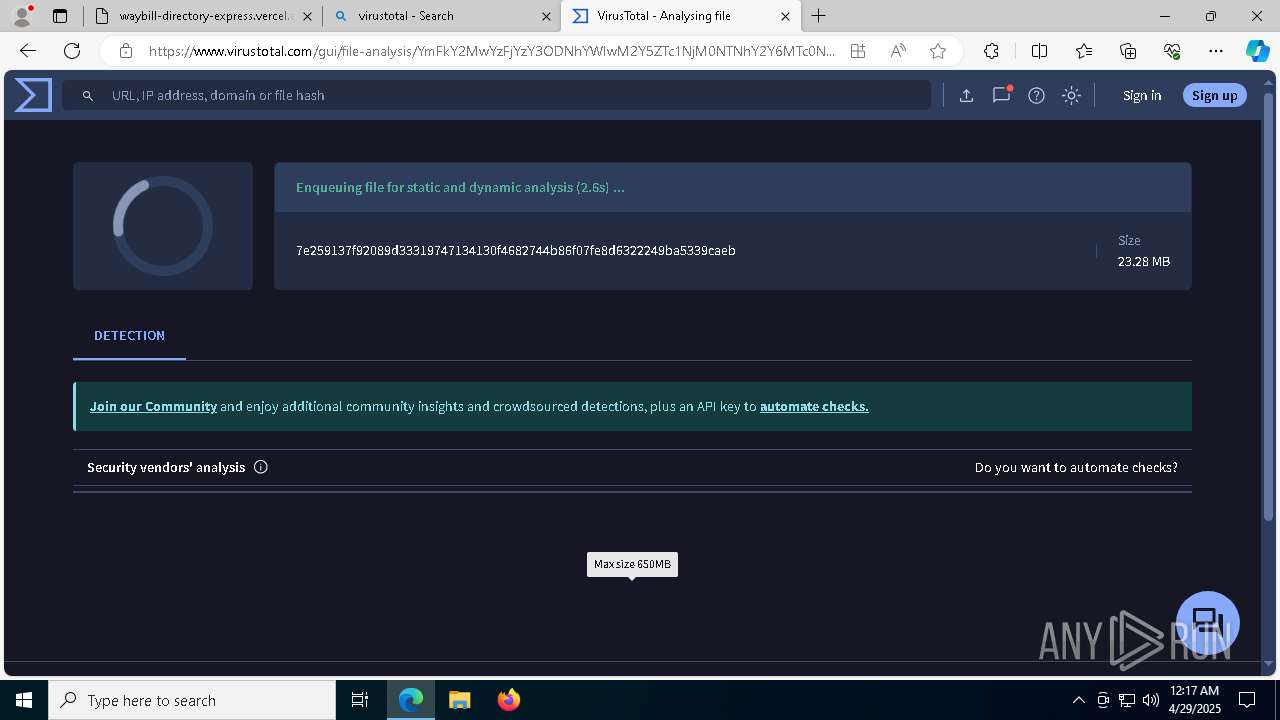The height and width of the screenshot is (720, 1280).
Task: Open the VirusTotal help icon
Action: 1036,95
